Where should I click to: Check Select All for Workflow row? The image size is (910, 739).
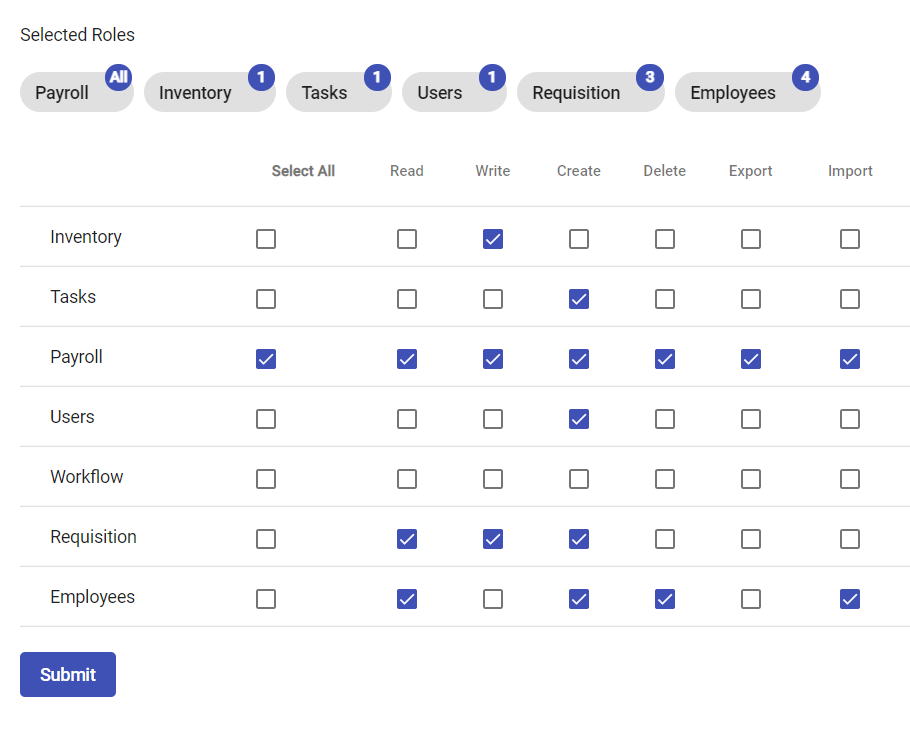point(266,479)
